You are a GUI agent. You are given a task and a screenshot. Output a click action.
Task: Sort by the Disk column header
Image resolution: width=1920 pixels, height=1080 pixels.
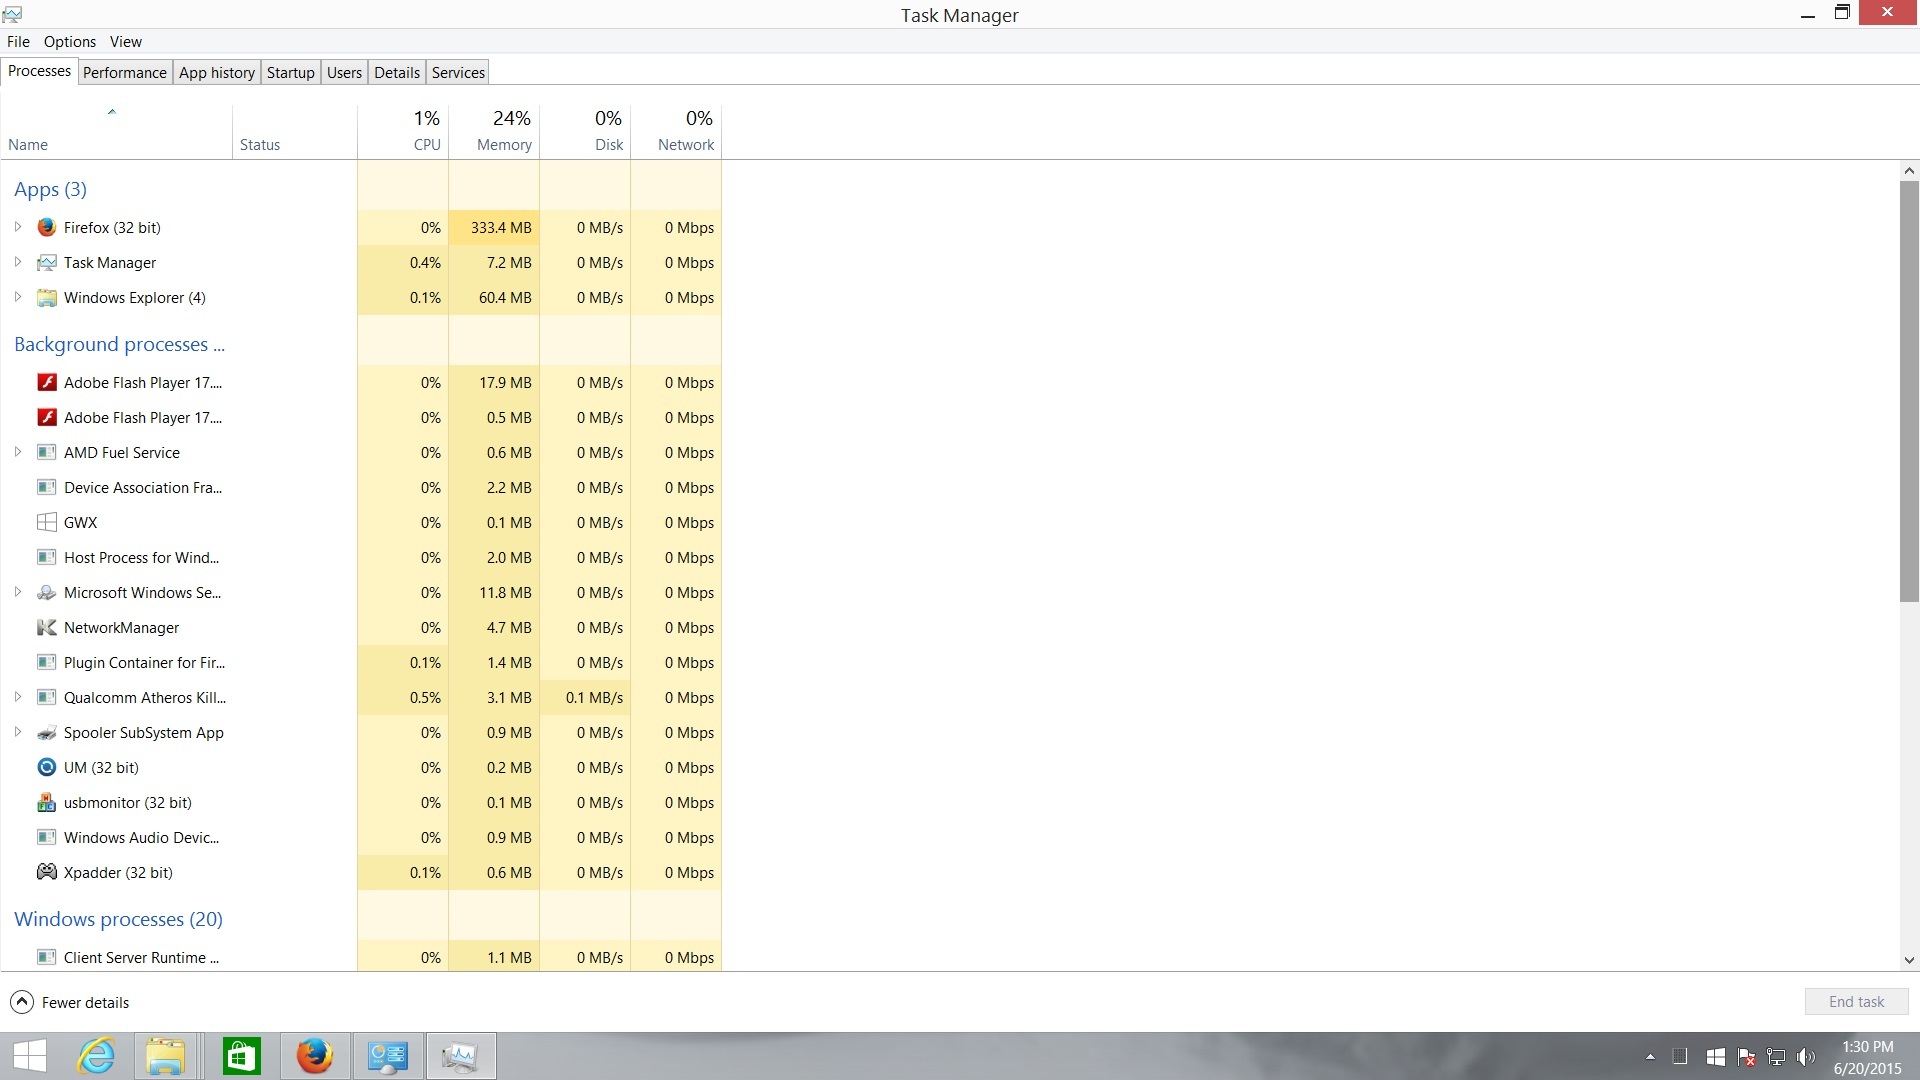coord(585,131)
